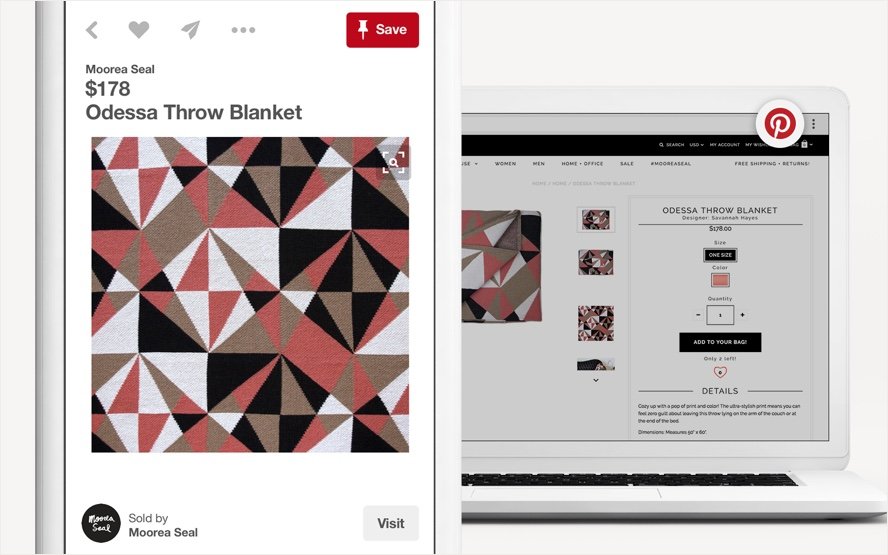Screen dimensions: 888x555
Task: Click ODESSA THROW BLANKET heading on laptop
Action: (x=720, y=210)
